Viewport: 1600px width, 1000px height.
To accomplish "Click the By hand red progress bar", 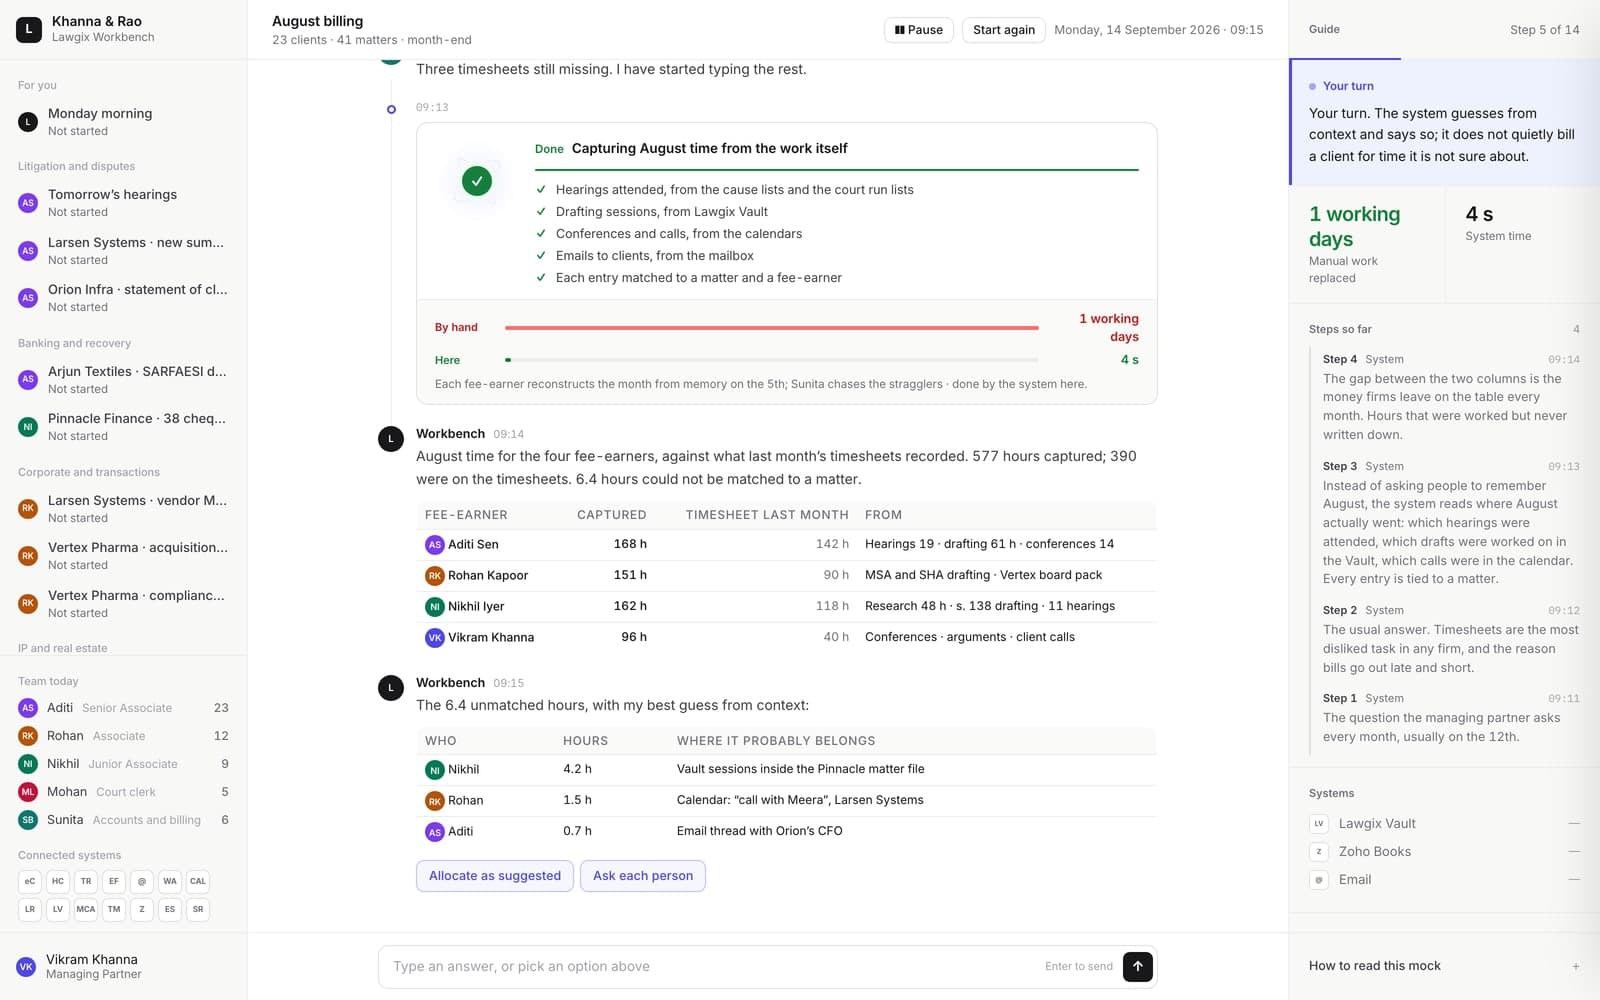I will click(772, 328).
